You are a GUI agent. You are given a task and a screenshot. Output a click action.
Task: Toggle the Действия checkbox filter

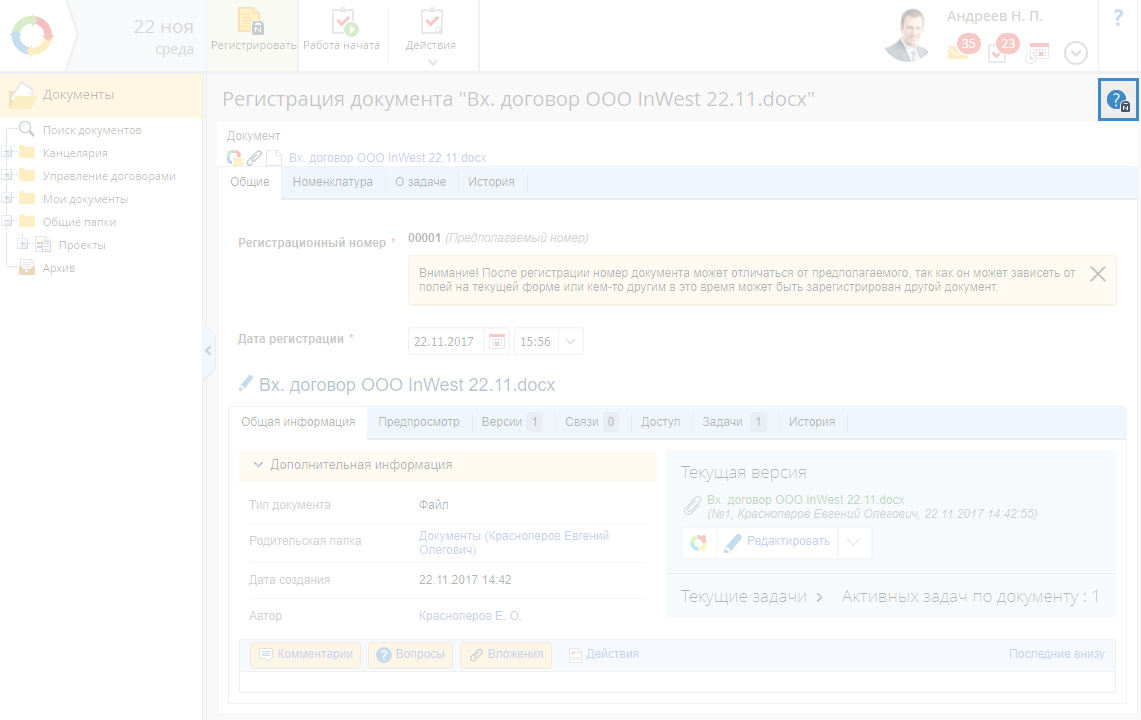tap(603, 654)
